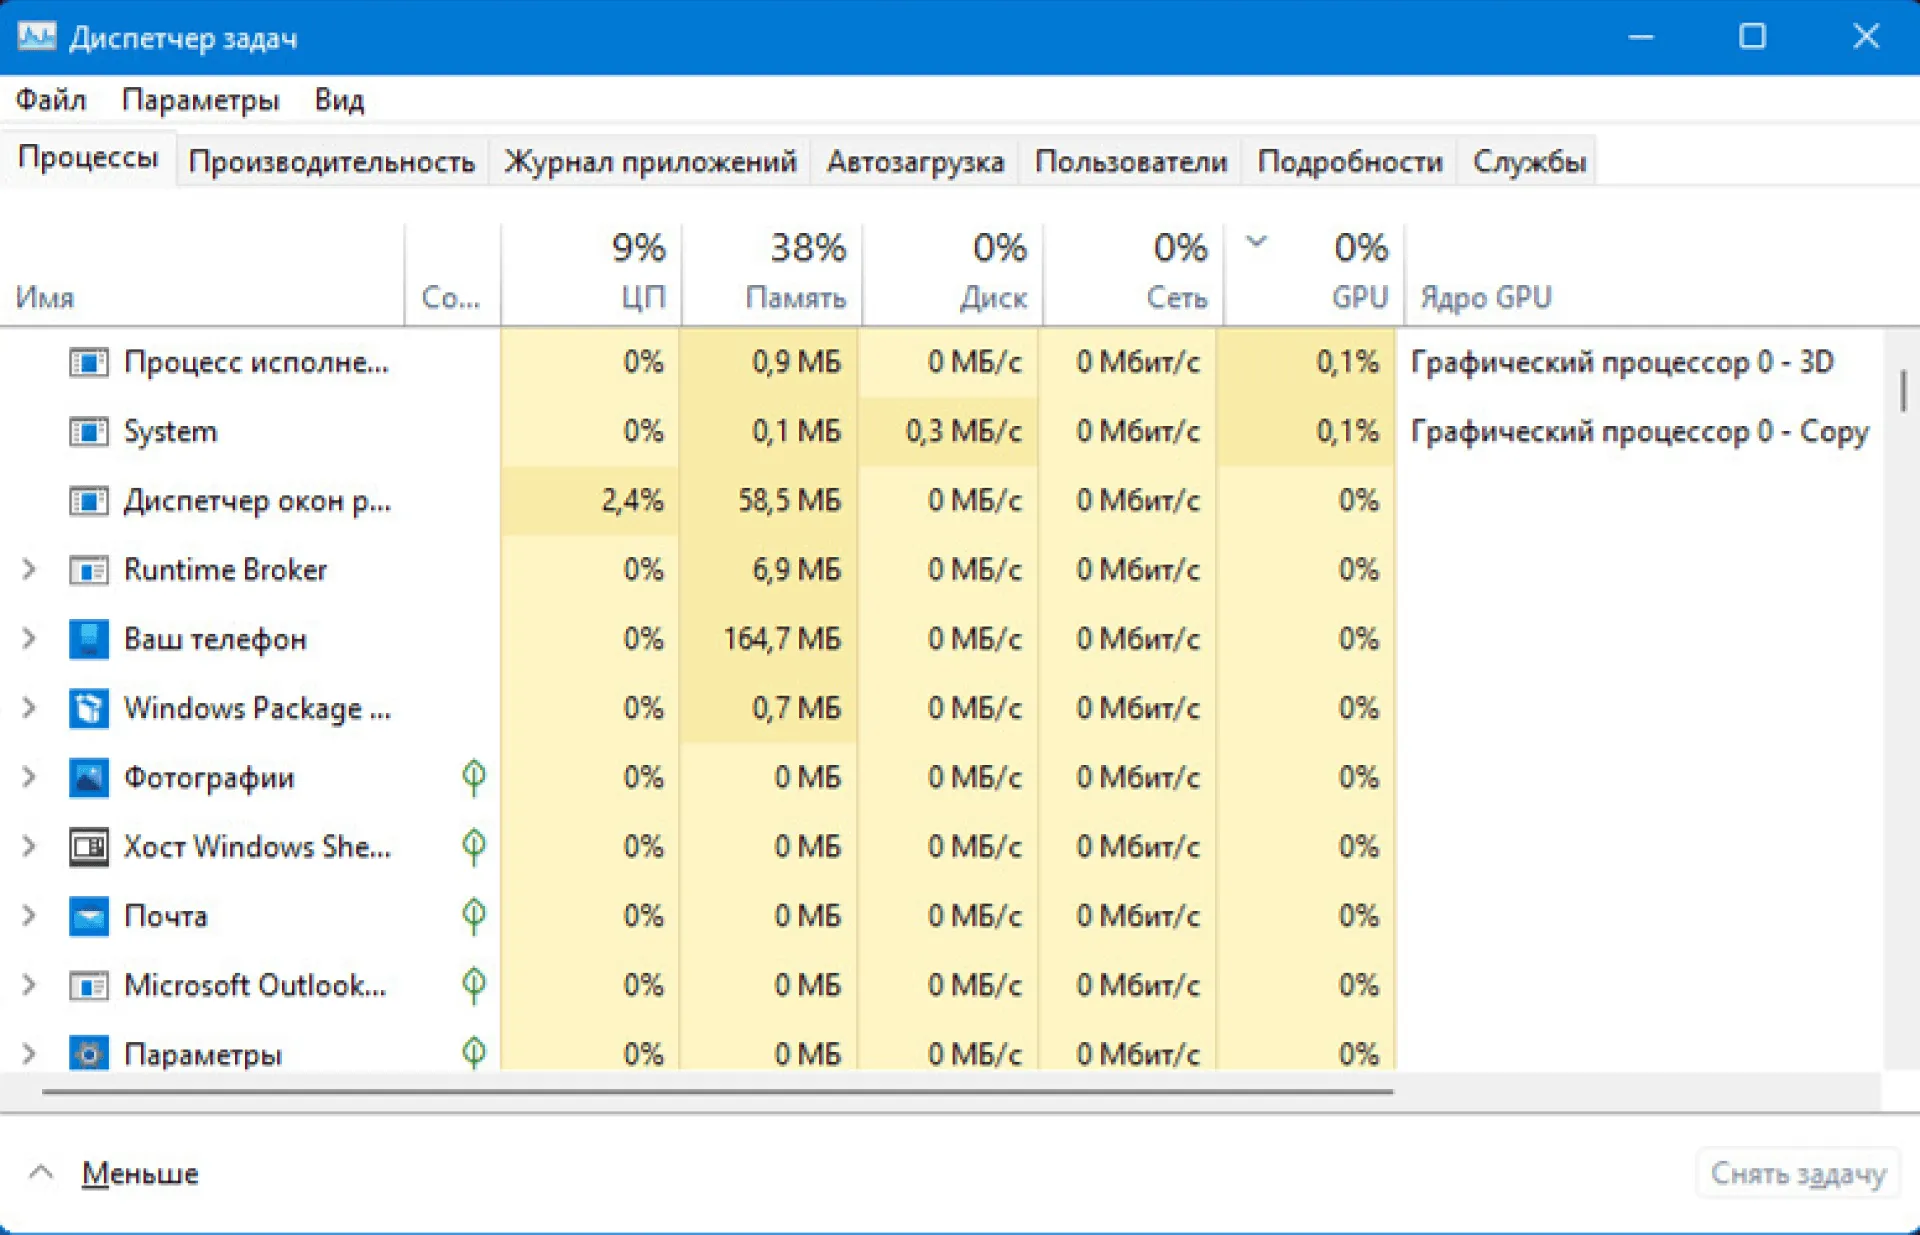Click the Фотографии process icon
The width and height of the screenshot is (1920, 1235).
(88, 778)
